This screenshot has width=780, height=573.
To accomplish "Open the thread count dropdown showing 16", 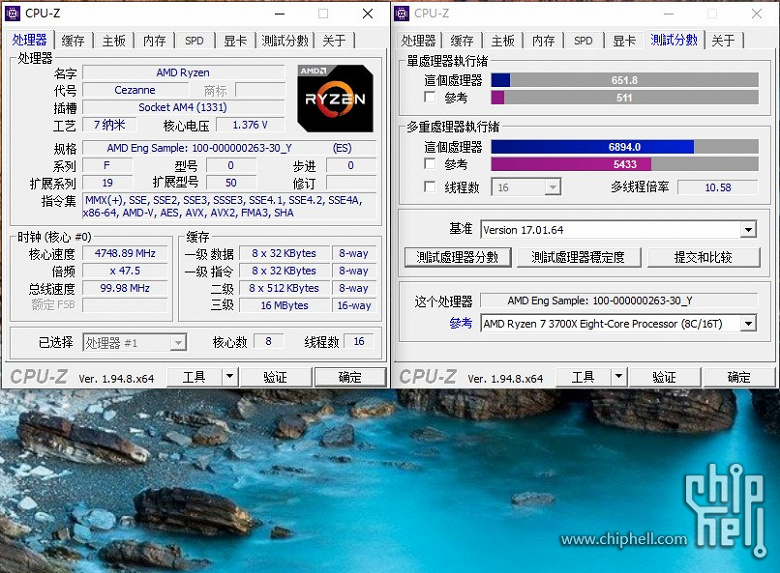I will point(552,187).
